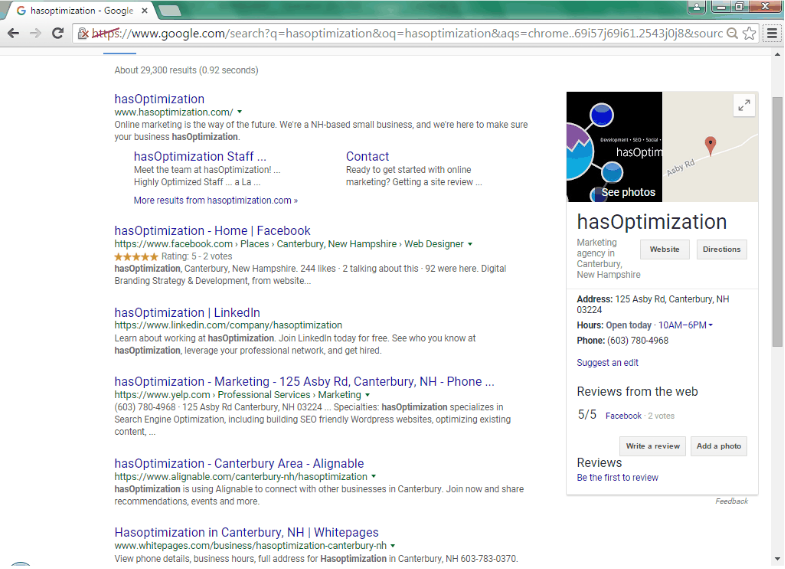The image size is (785, 569).
Task: Expand the dropdown arrow beside the Whitepages result URL
Action: pyautogui.click(x=392, y=545)
